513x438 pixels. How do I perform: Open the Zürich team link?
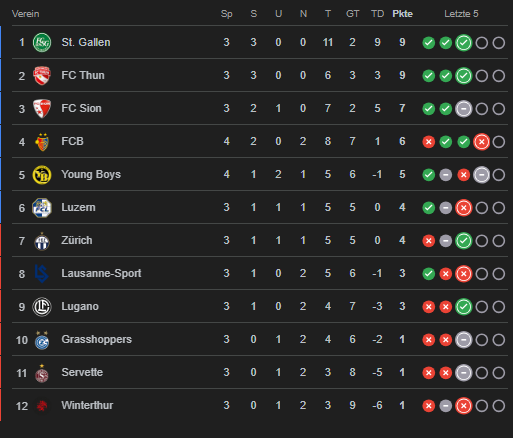[x=77, y=240]
